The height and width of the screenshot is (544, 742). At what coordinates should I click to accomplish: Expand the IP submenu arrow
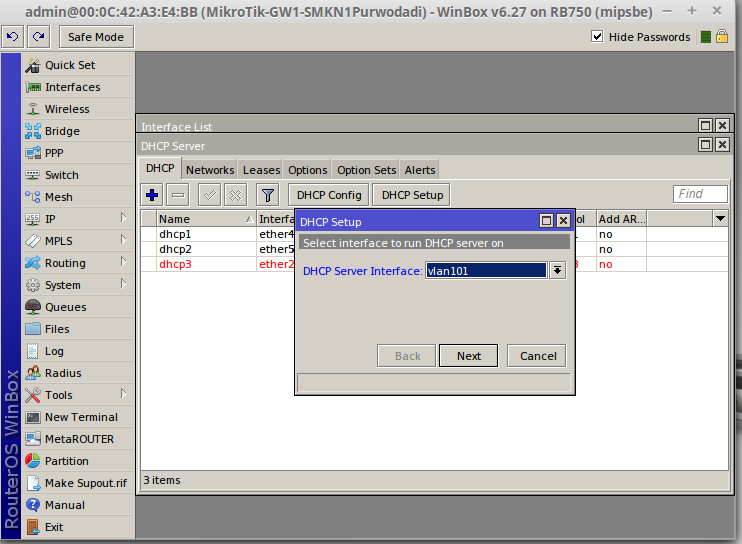pyautogui.click(x=124, y=218)
